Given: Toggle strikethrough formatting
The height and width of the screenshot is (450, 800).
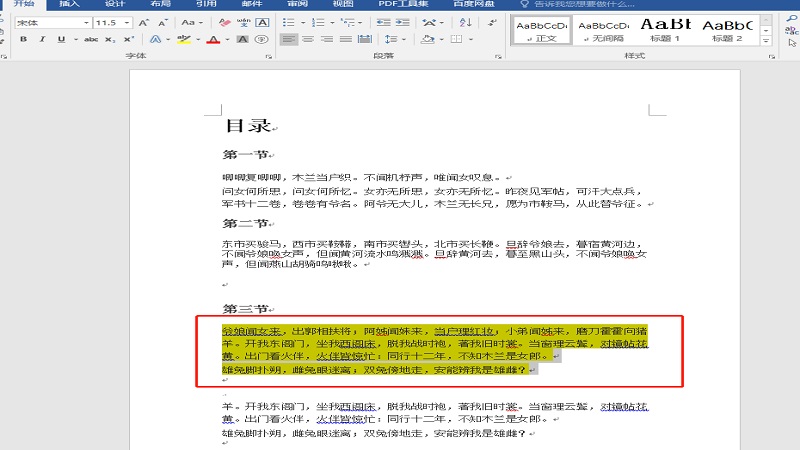Looking at the screenshot, I should pyautogui.click(x=91, y=39).
